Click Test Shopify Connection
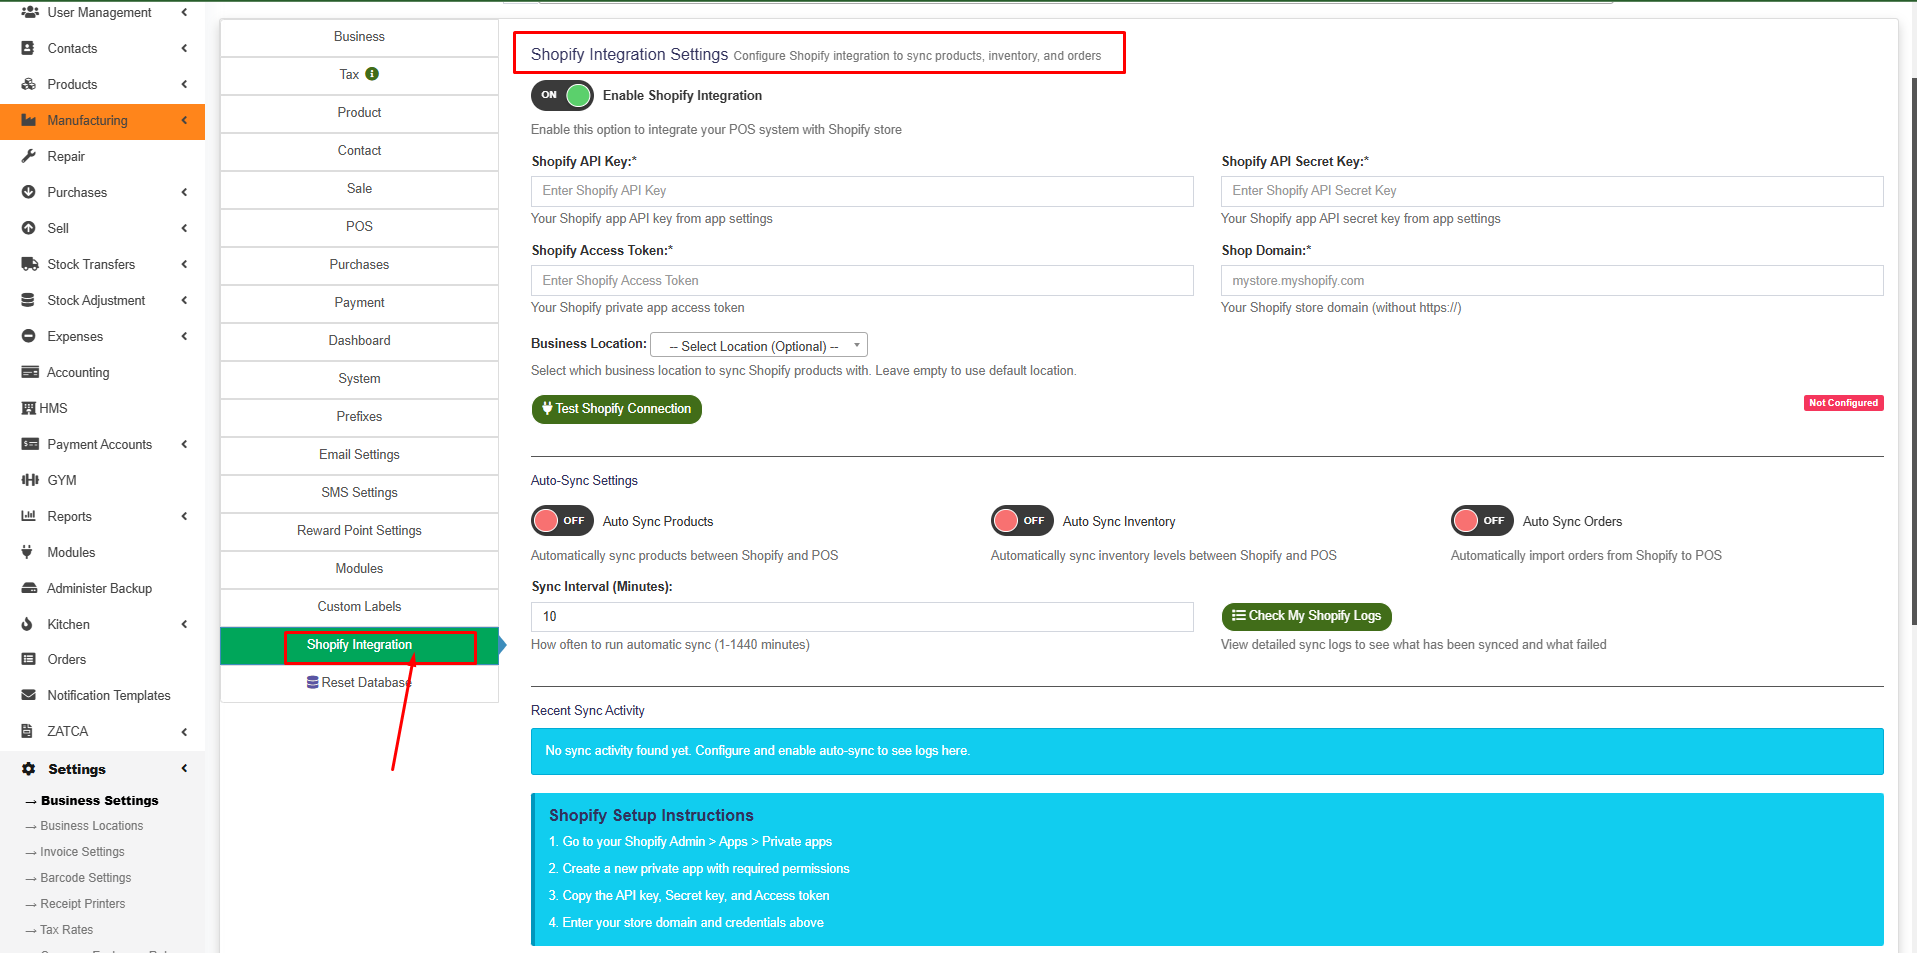This screenshot has width=1917, height=953. [616, 409]
